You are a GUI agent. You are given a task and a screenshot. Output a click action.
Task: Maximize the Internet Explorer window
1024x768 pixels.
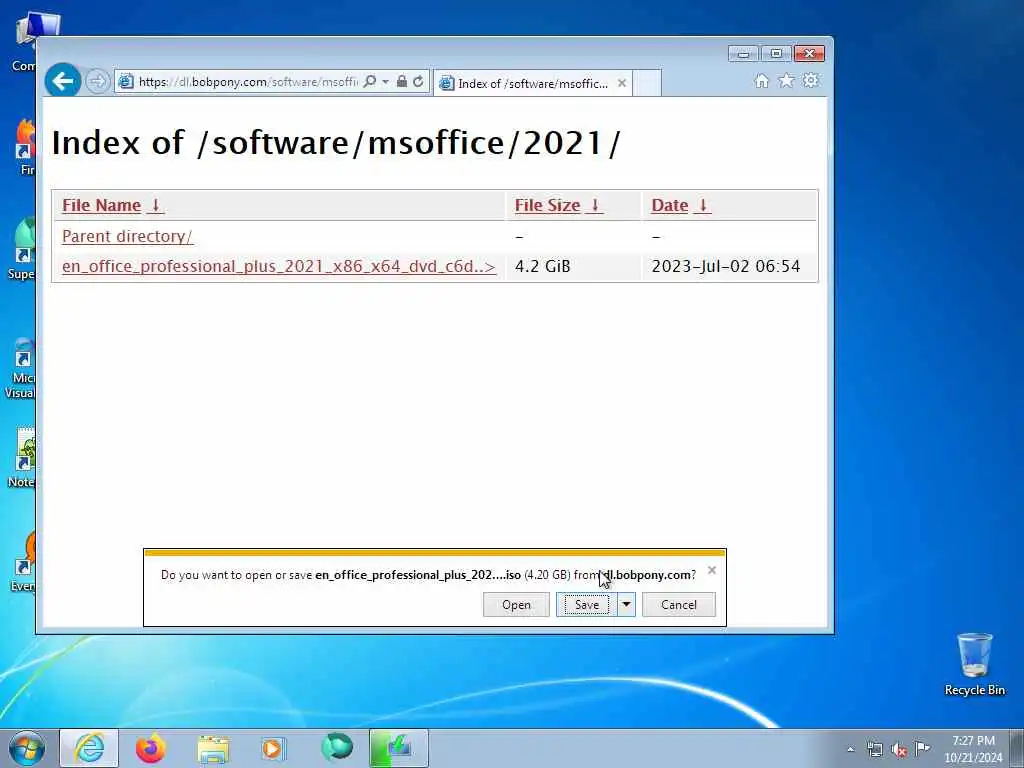click(x=776, y=54)
